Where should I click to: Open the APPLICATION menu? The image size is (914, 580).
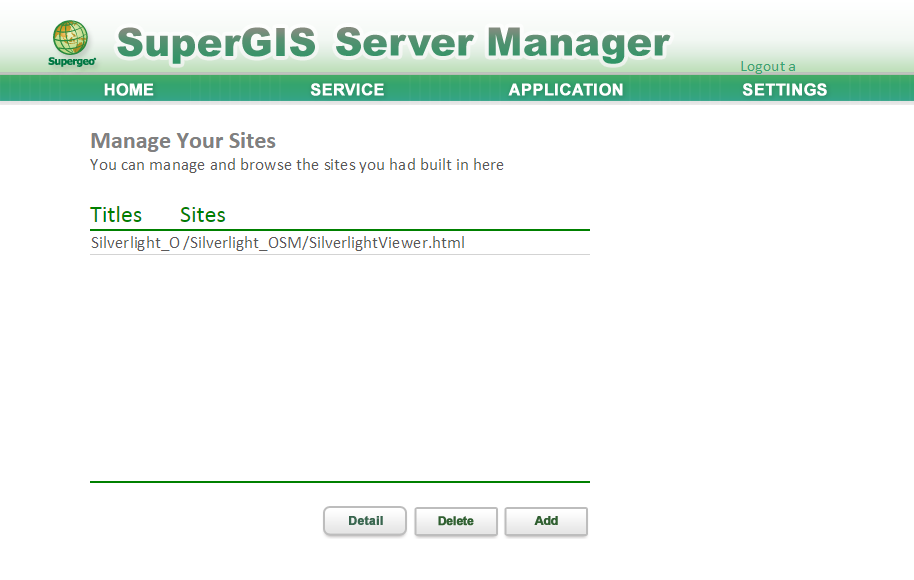pyautogui.click(x=565, y=90)
